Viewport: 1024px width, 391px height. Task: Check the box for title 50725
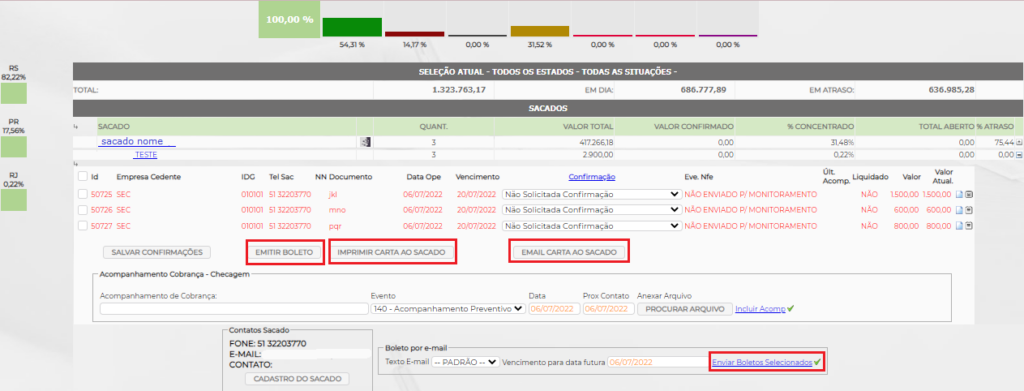point(82,195)
